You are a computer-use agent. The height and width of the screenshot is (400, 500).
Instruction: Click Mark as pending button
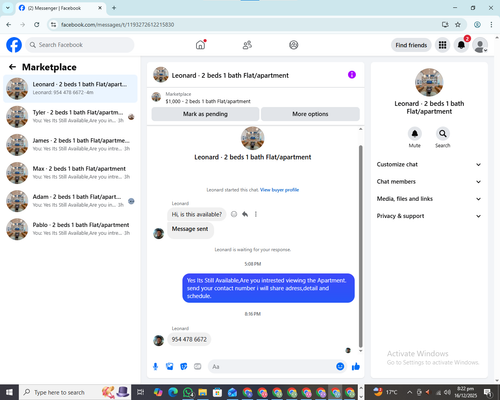point(205,114)
